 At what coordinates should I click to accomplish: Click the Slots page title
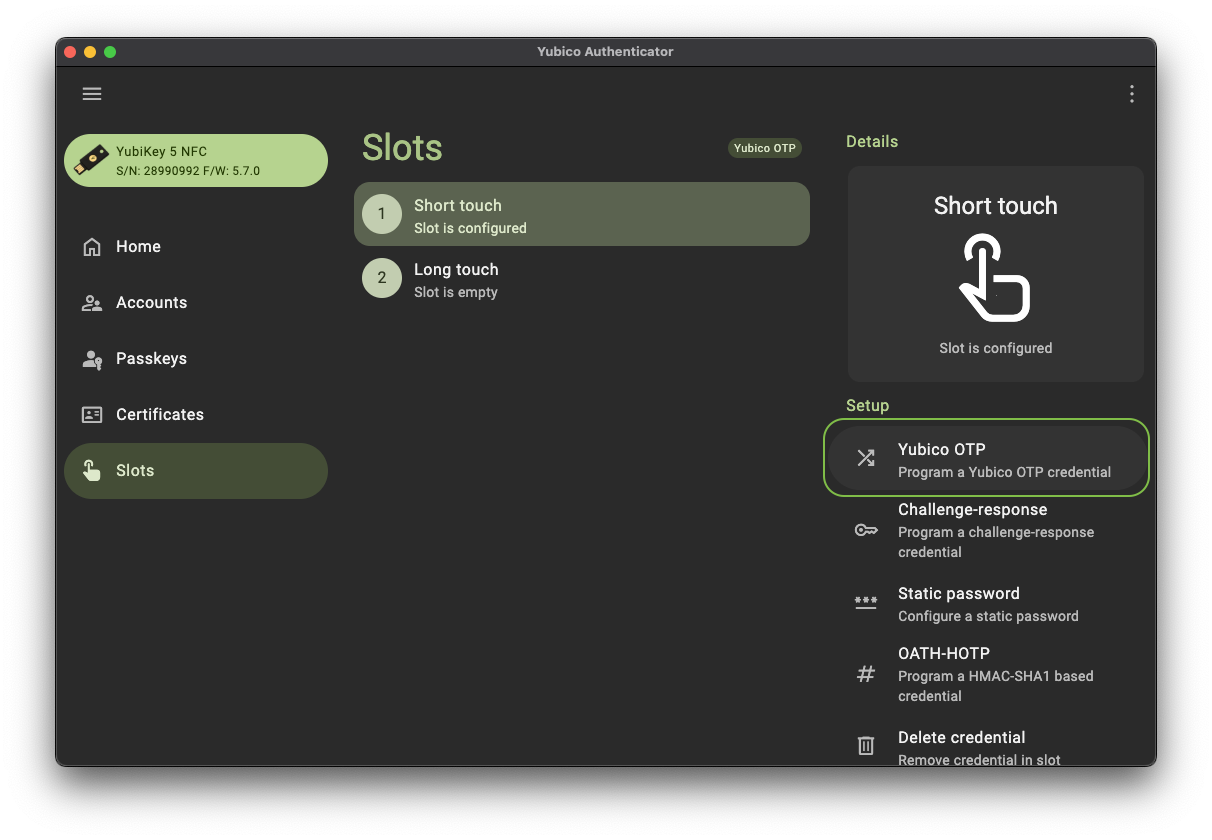(402, 148)
